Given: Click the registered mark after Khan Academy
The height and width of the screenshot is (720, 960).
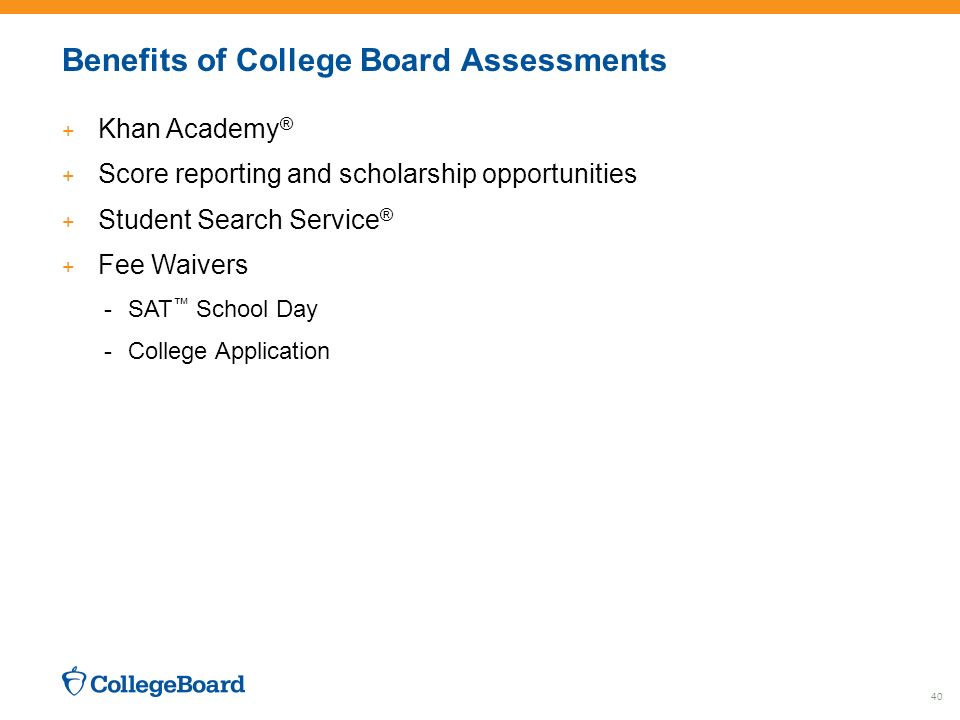Looking at the screenshot, I should click(x=287, y=124).
